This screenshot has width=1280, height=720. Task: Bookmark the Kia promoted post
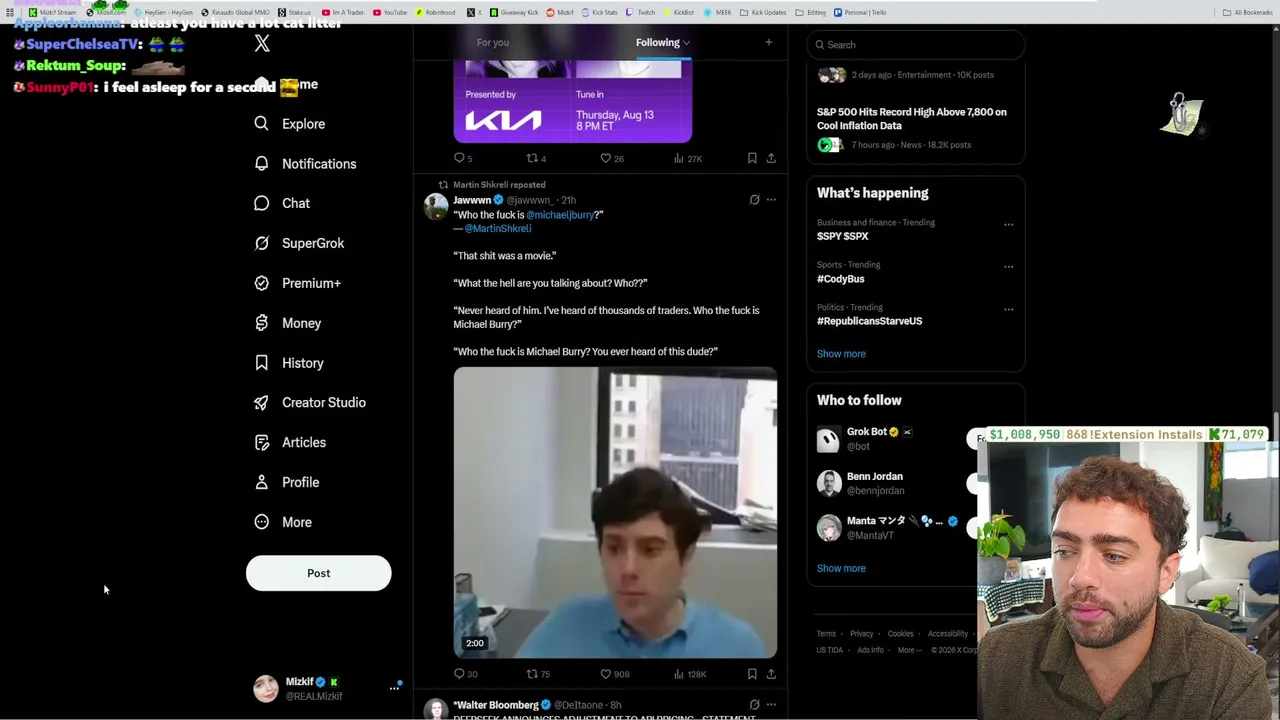[752, 158]
